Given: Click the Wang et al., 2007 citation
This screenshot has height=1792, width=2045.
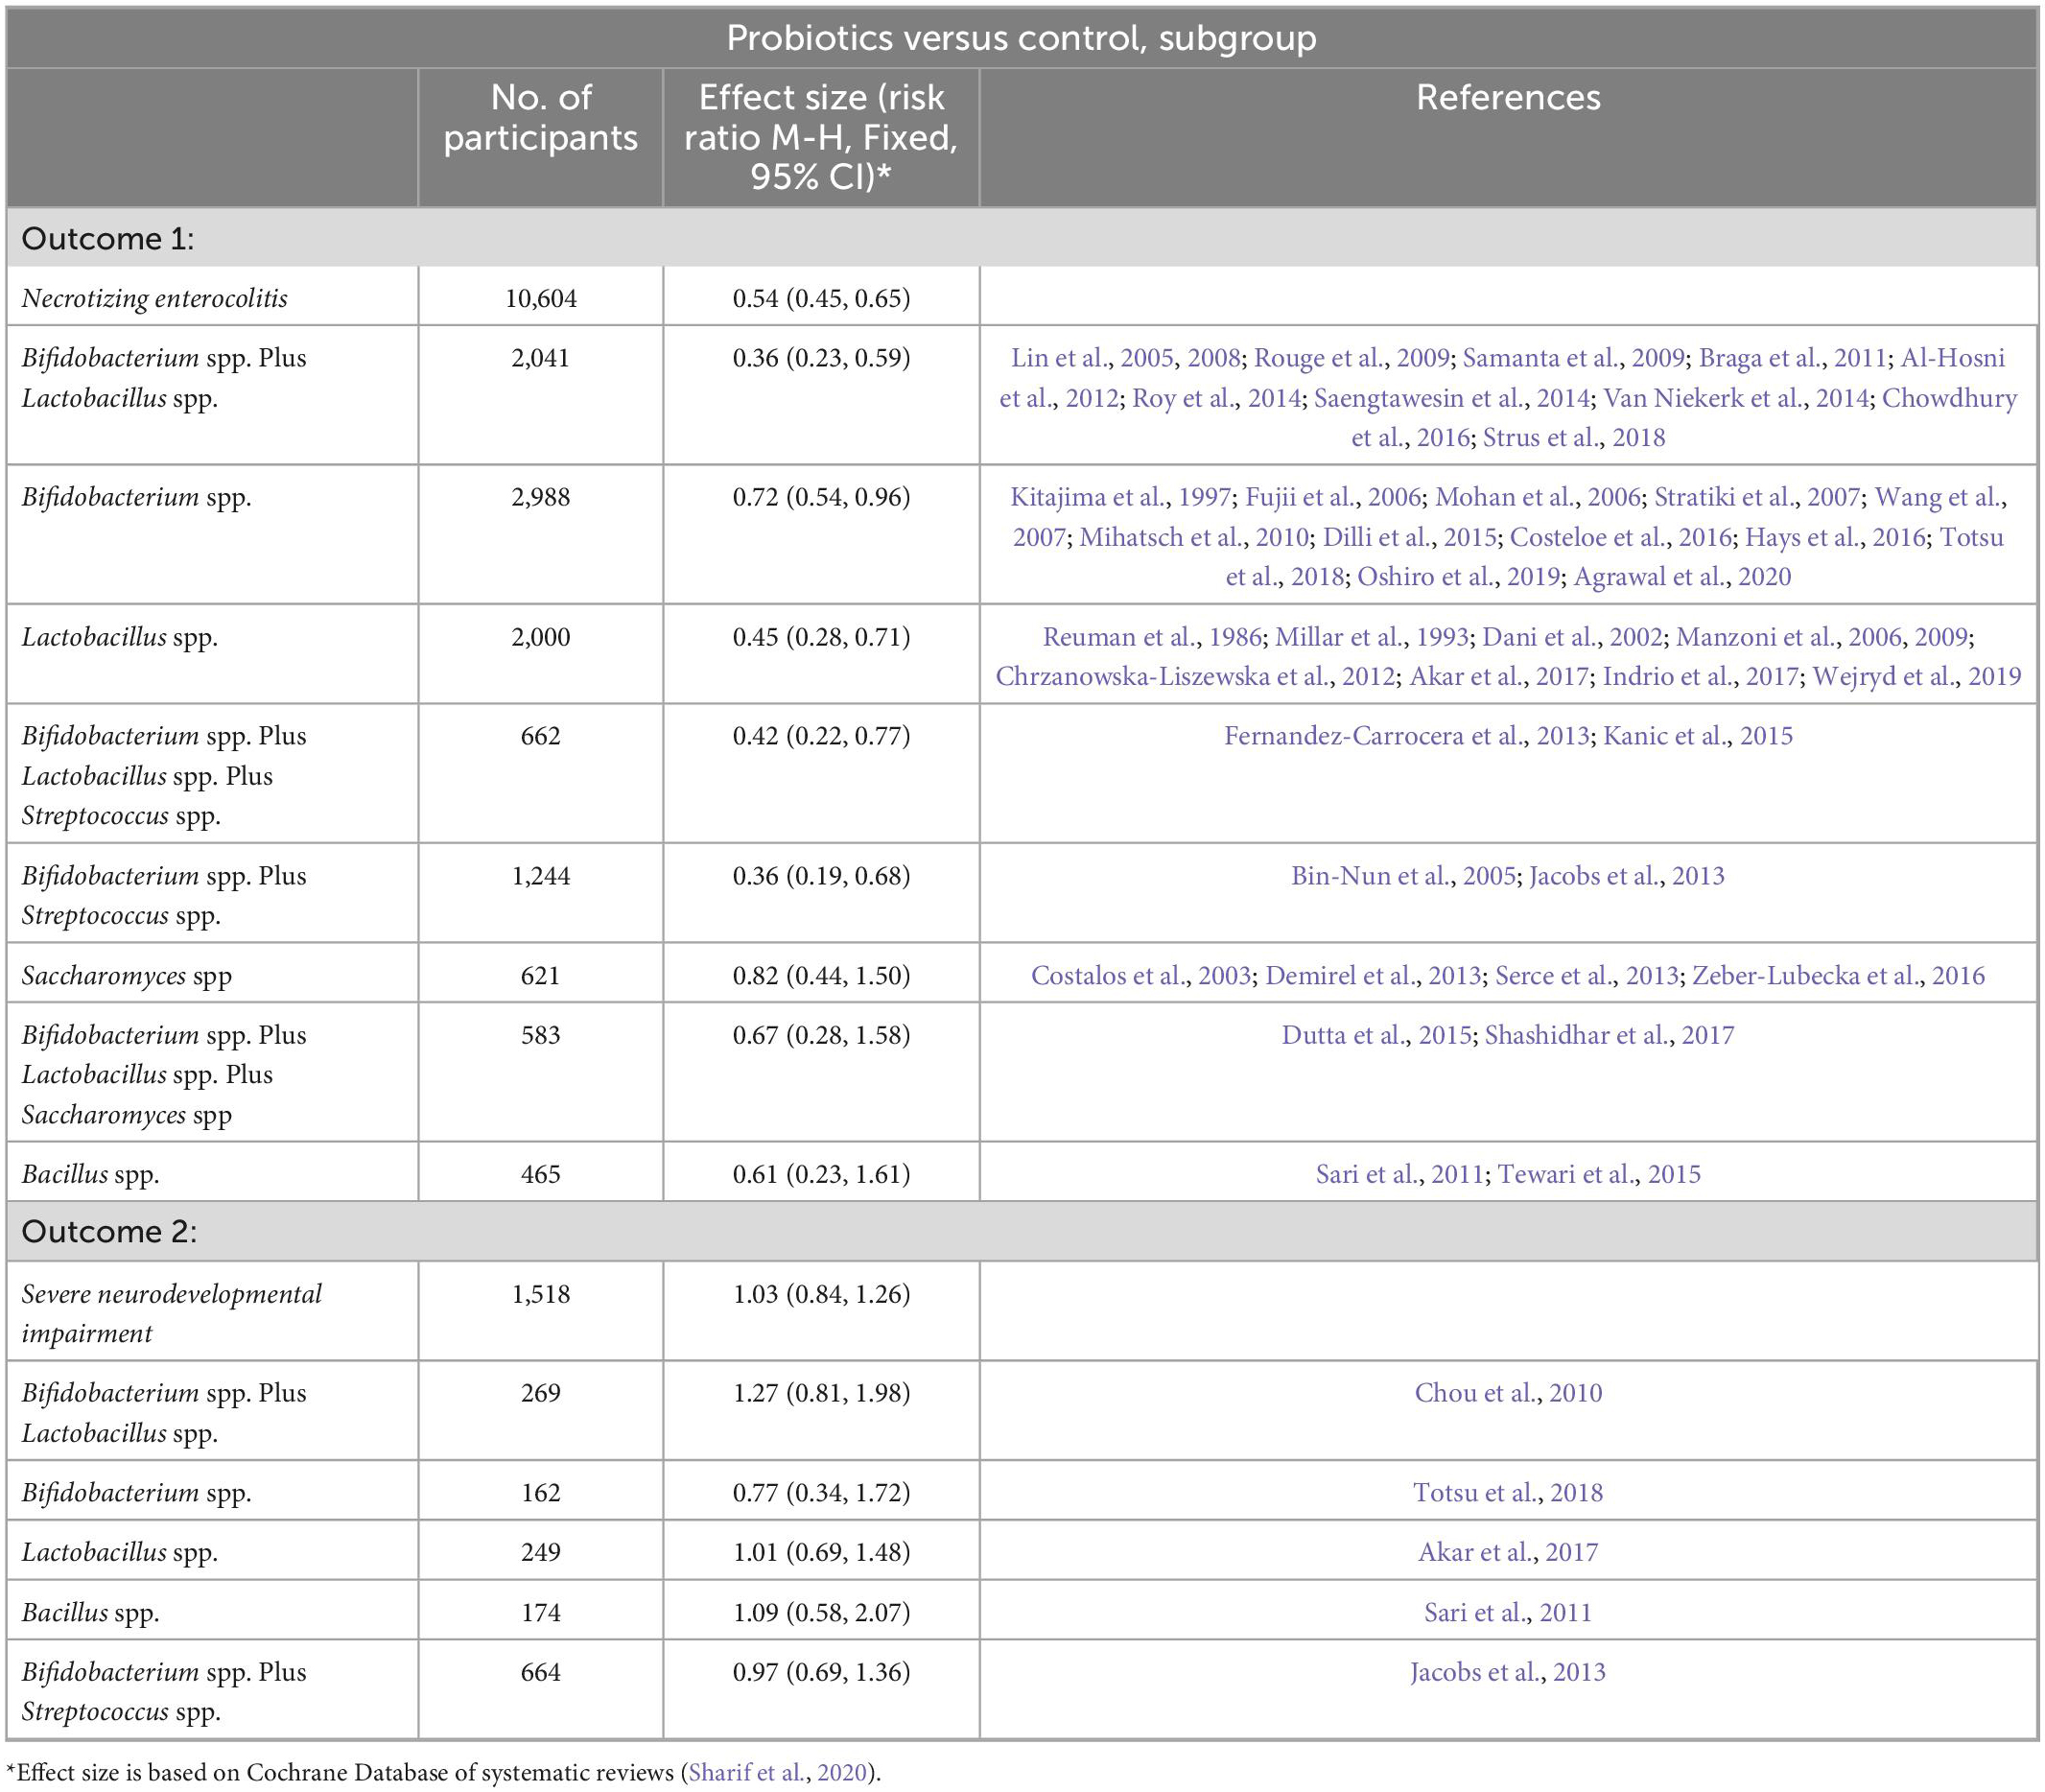Looking at the screenshot, I should pyautogui.click(x=1510, y=517).
